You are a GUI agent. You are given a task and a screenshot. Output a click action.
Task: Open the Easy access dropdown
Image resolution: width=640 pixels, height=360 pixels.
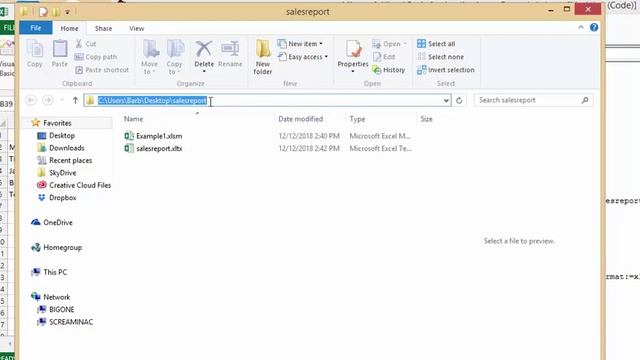coord(303,57)
